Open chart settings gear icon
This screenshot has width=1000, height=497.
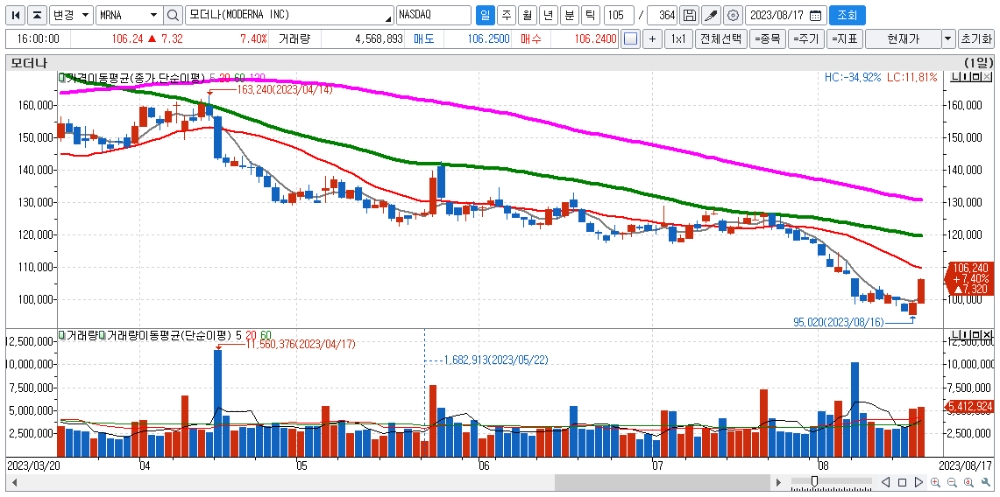pyautogui.click(x=733, y=15)
